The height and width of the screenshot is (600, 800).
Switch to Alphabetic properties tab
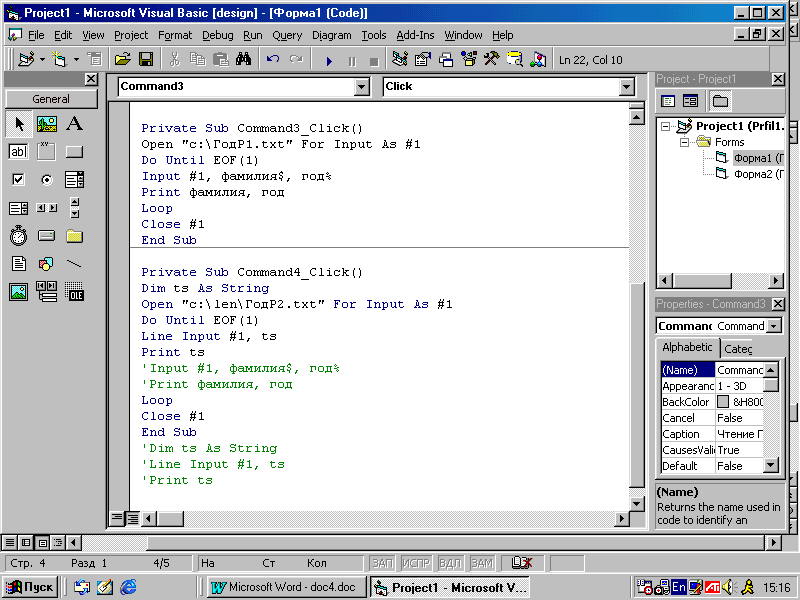pos(687,347)
